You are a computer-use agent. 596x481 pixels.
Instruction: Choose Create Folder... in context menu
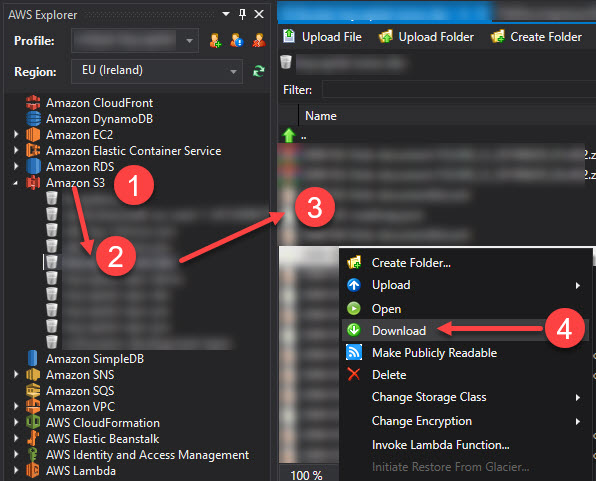[466, 263]
